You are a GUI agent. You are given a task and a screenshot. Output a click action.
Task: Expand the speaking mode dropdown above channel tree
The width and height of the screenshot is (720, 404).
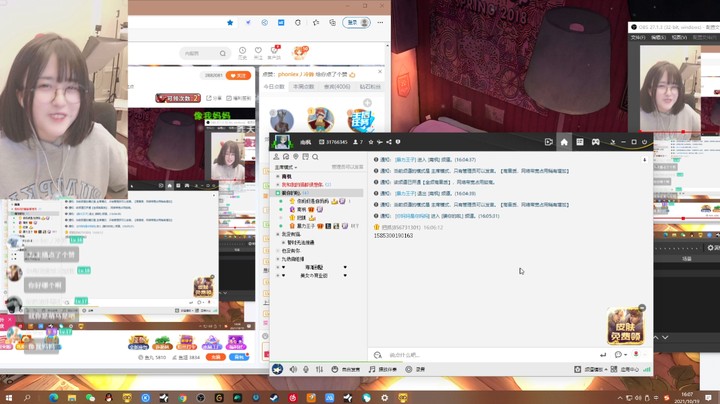[x=286, y=168]
